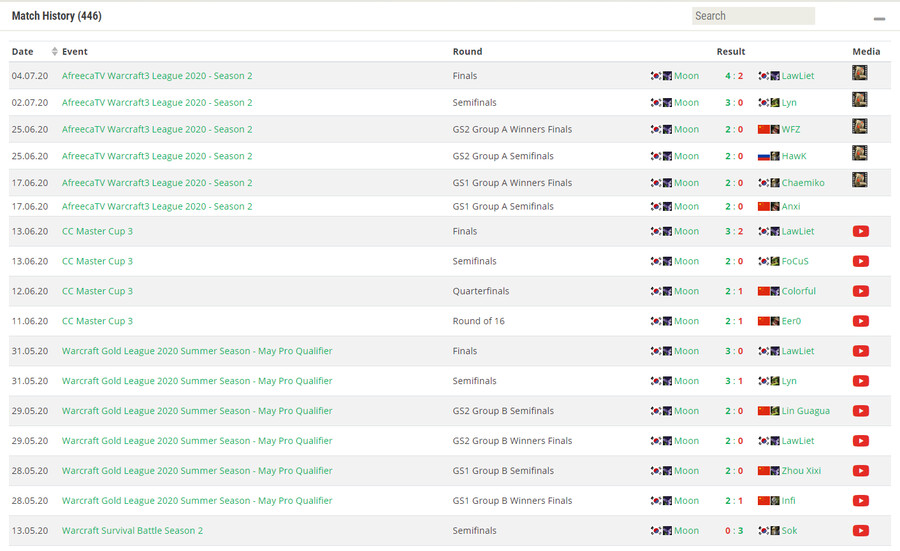Open YouTube video for CC Master Cup 3 Finals
This screenshot has width=900, height=551.
pyautogui.click(x=860, y=231)
